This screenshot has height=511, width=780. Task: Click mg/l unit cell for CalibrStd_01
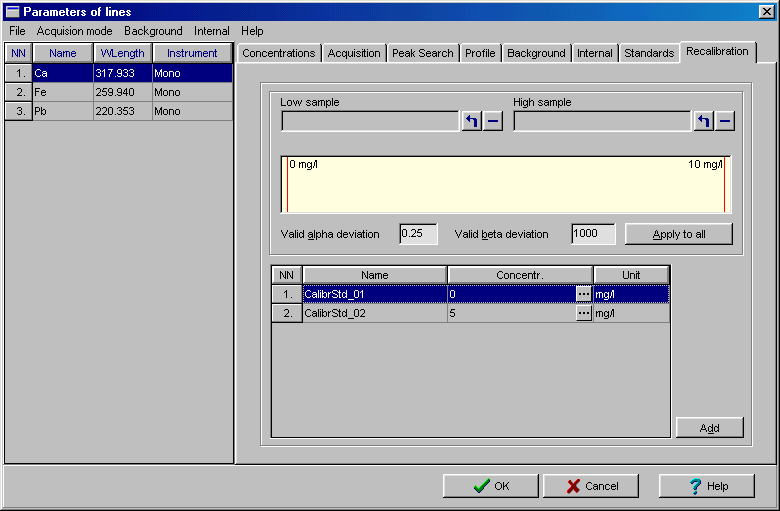coord(631,294)
